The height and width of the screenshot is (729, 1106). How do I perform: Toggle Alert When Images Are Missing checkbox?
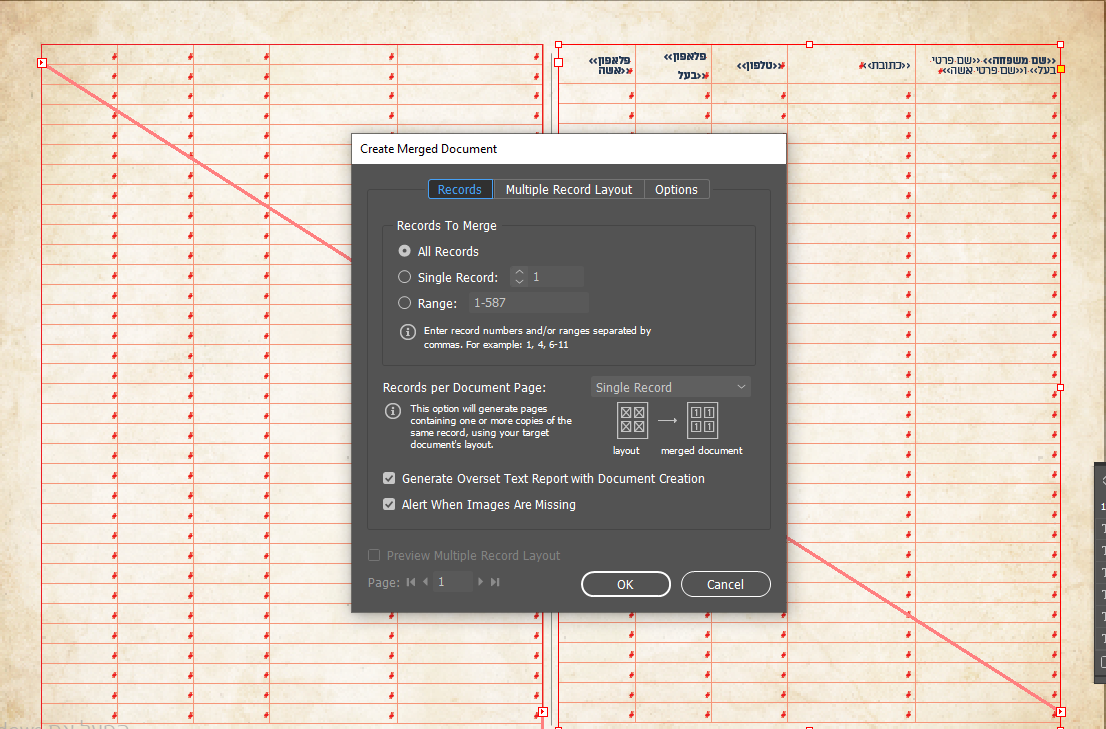tap(389, 504)
